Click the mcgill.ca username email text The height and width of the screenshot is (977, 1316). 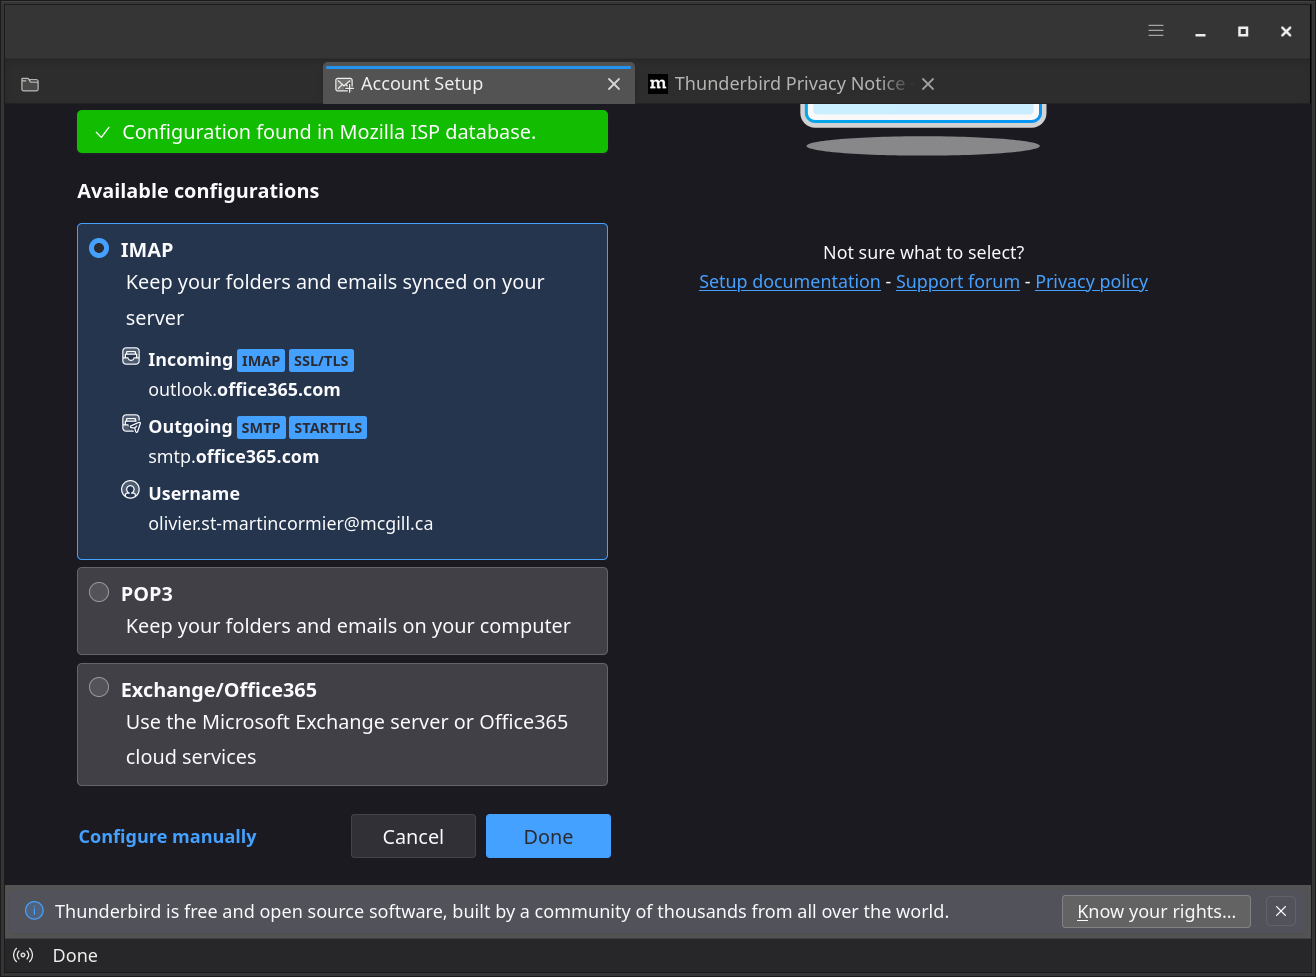(291, 523)
